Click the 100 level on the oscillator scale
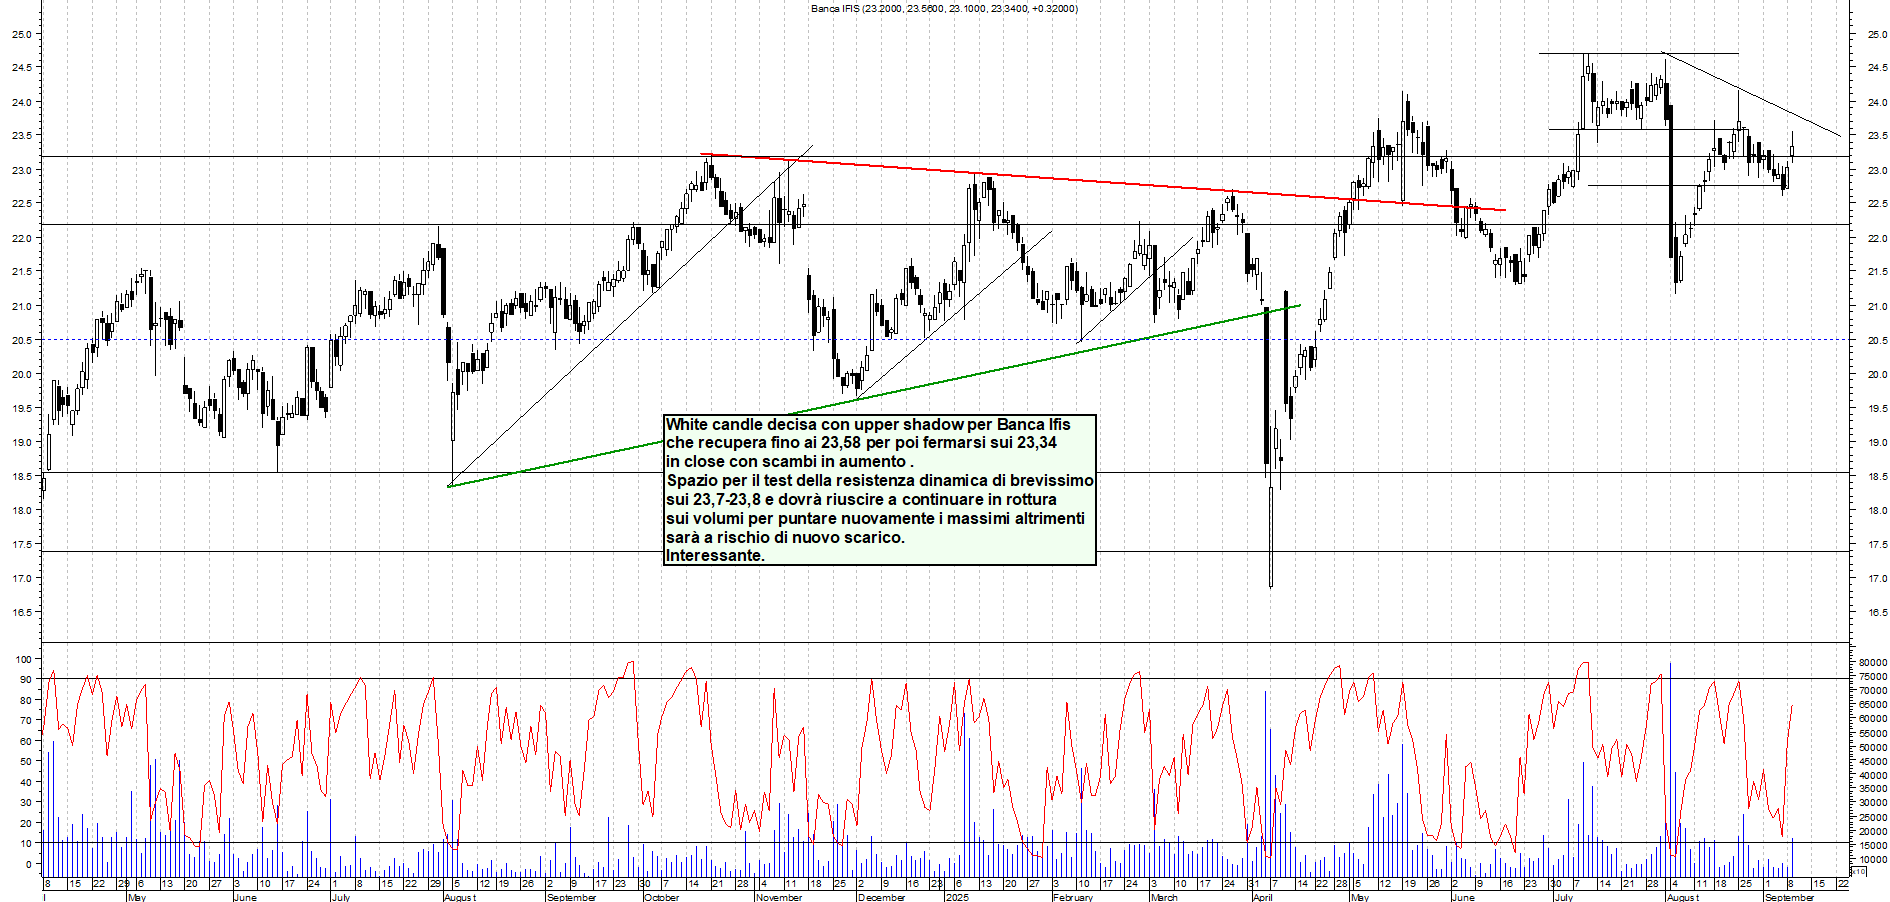This screenshot has height=902, width=1890. tap(22, 659)
